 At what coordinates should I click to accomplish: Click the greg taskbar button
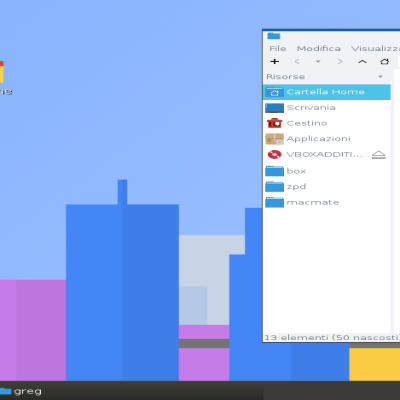tap(21, 391)
